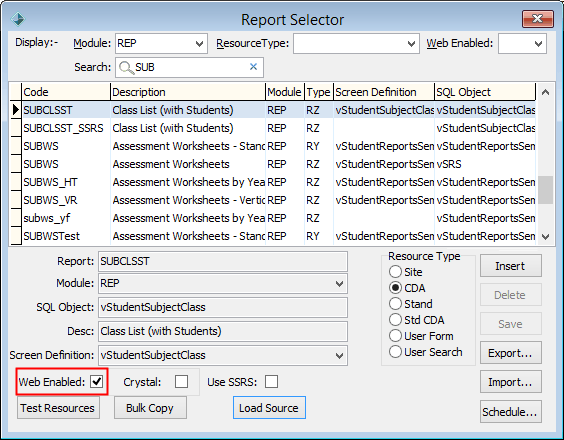This screenshot has width=564, height=440.
Task: Expand the Screen Definition dropdown
Action: tap(339, 355)
